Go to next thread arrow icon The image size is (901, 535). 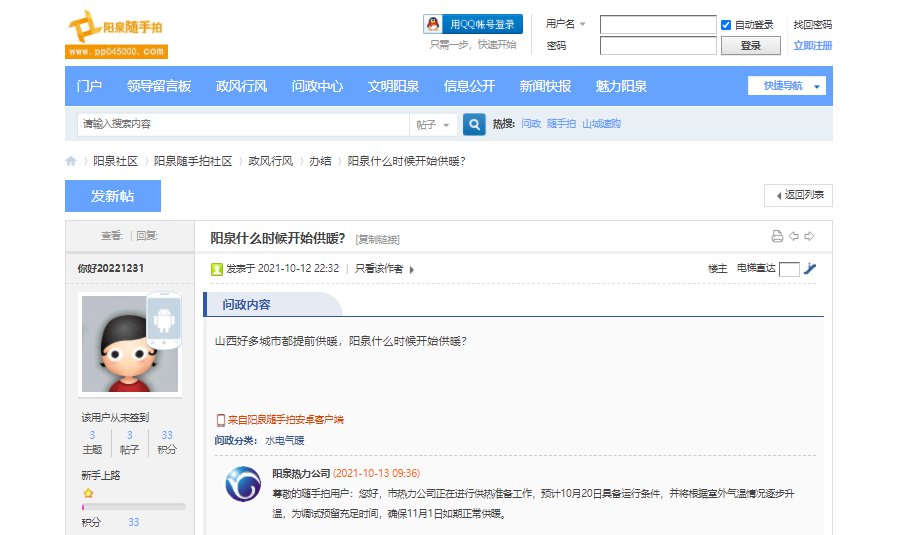tap(809, 237)
